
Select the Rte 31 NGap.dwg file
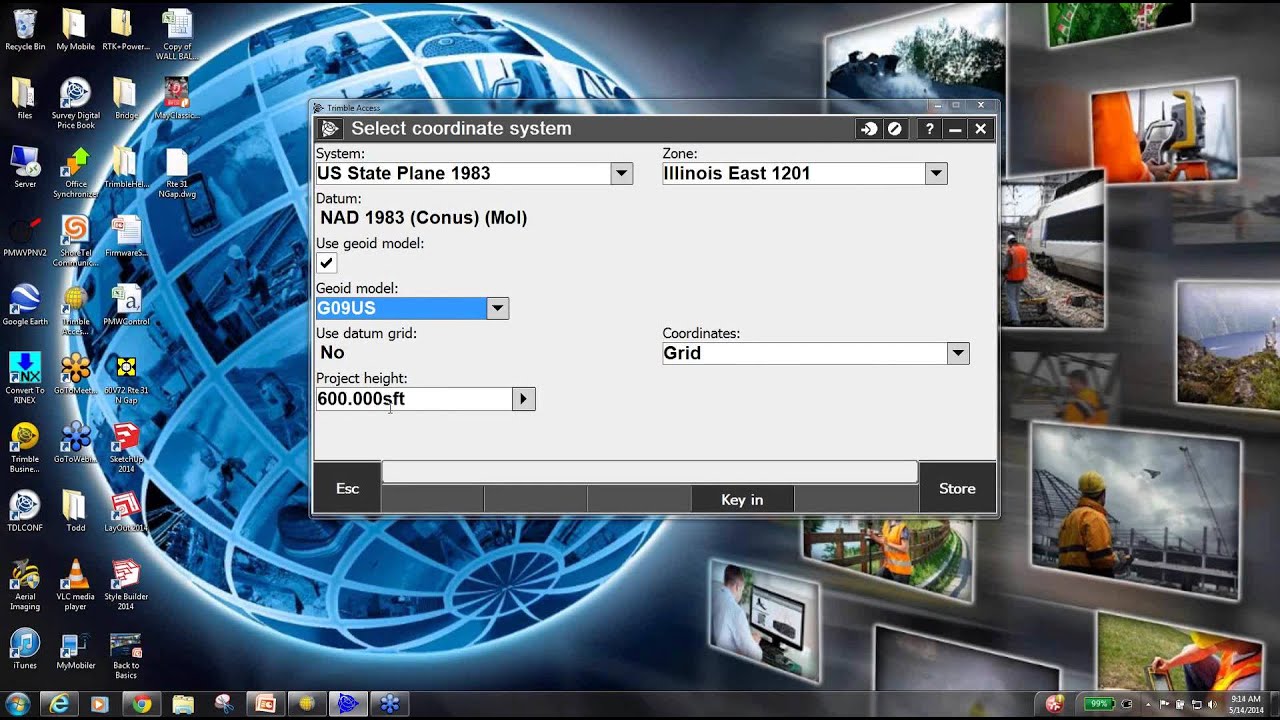[175, 173]
